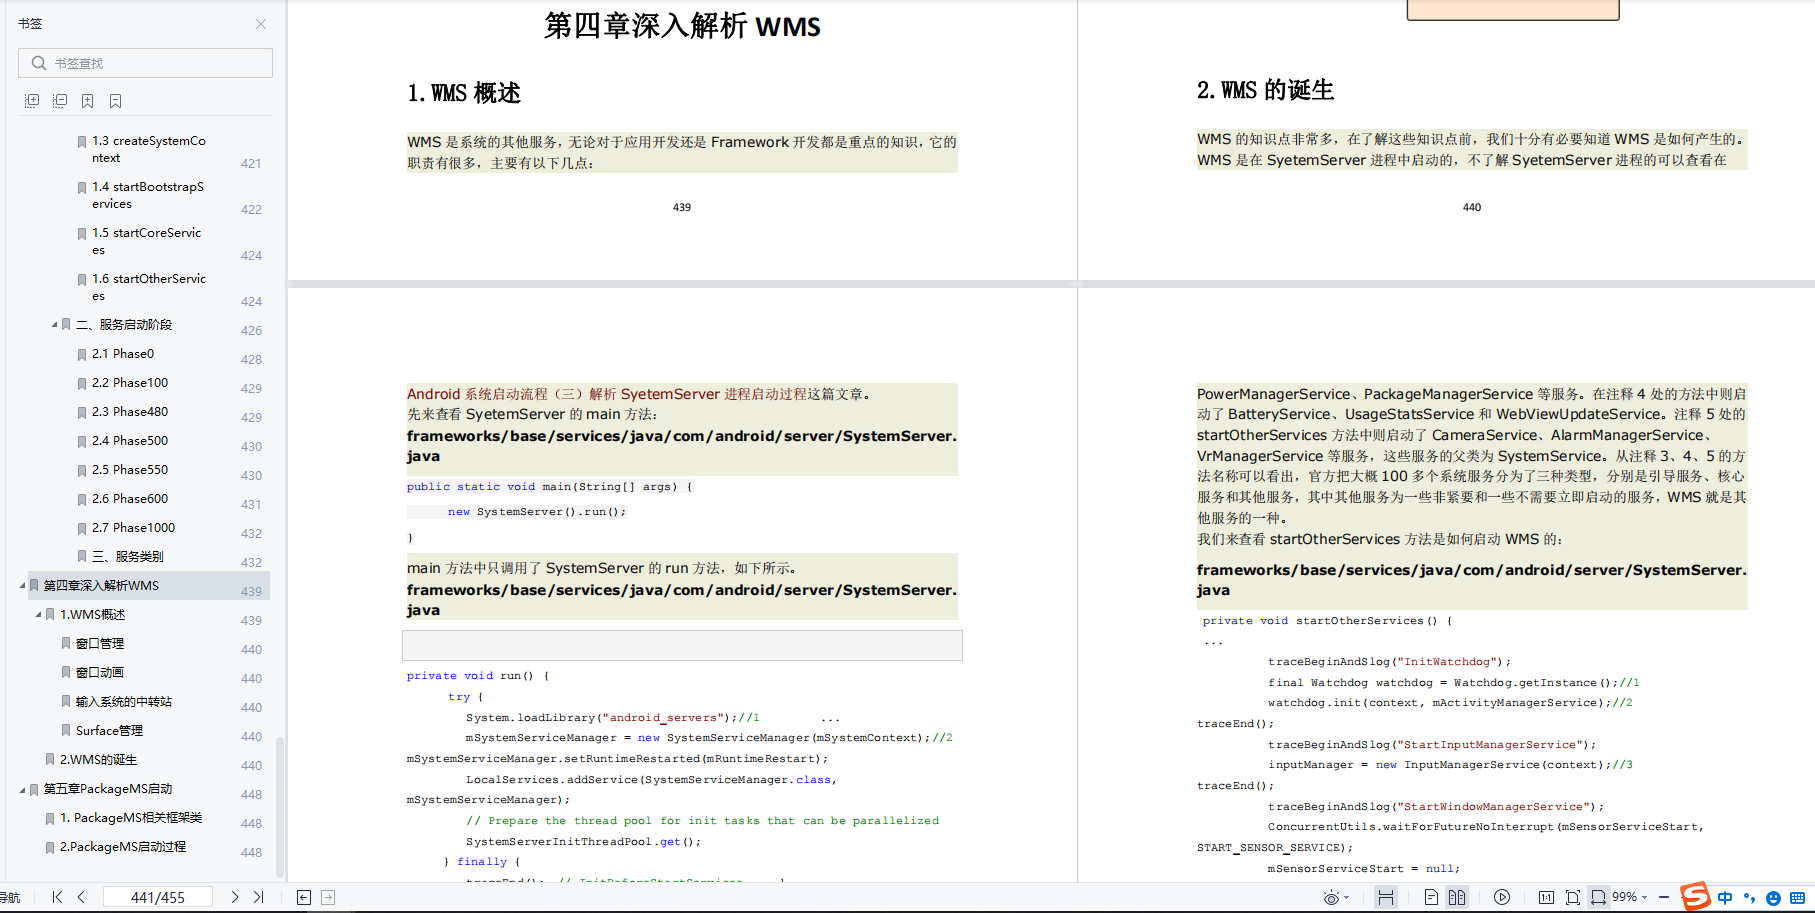Select bookmark 2.4 Phase500
The width and height of the screenshot is (1815, 913).
tap(130, 441)
